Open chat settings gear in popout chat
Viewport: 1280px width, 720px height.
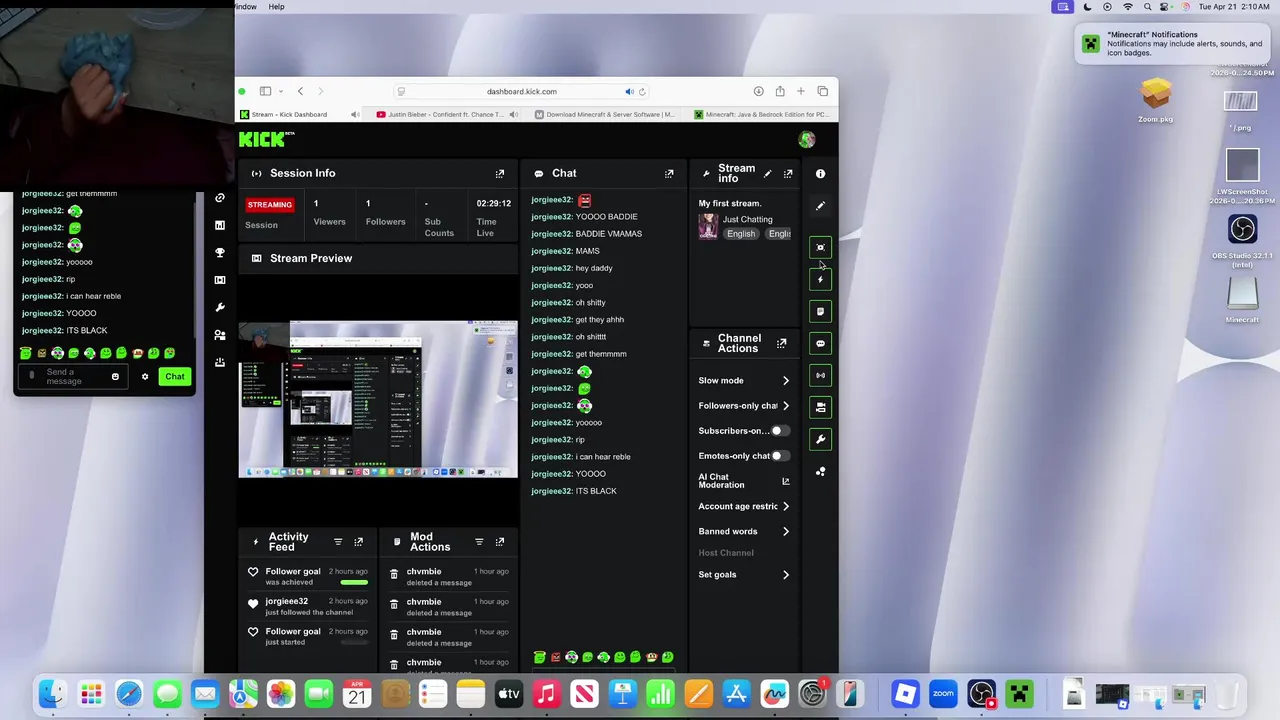[x=145, y=377]
